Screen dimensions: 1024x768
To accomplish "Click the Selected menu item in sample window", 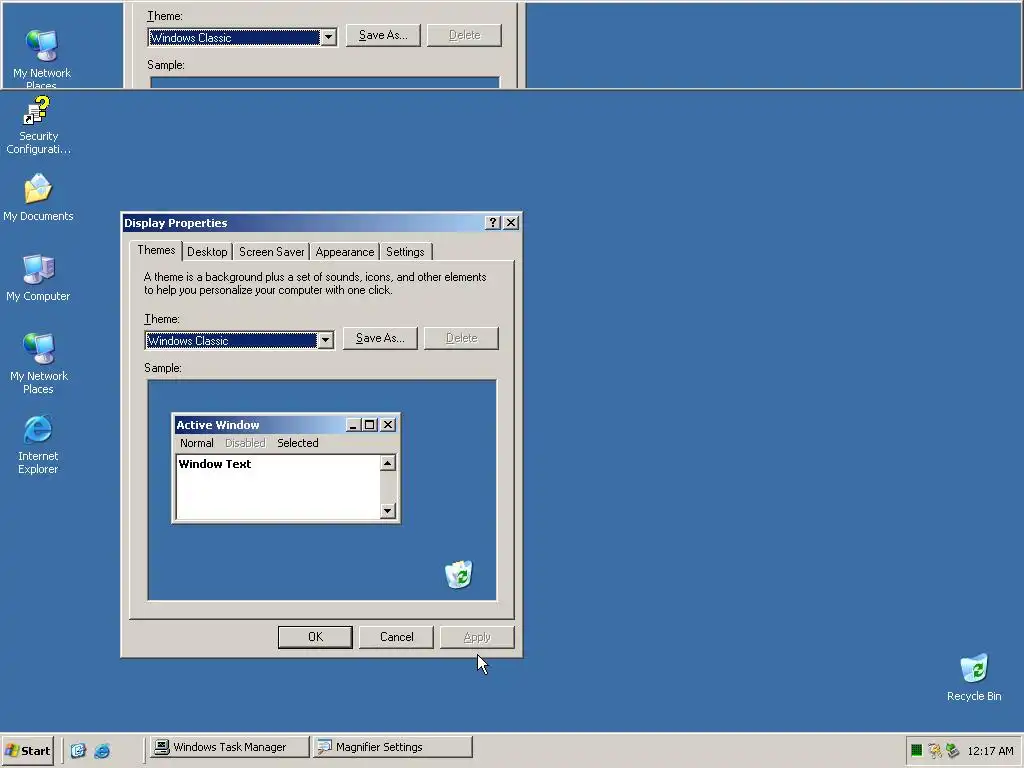I will tap(298, 443).
